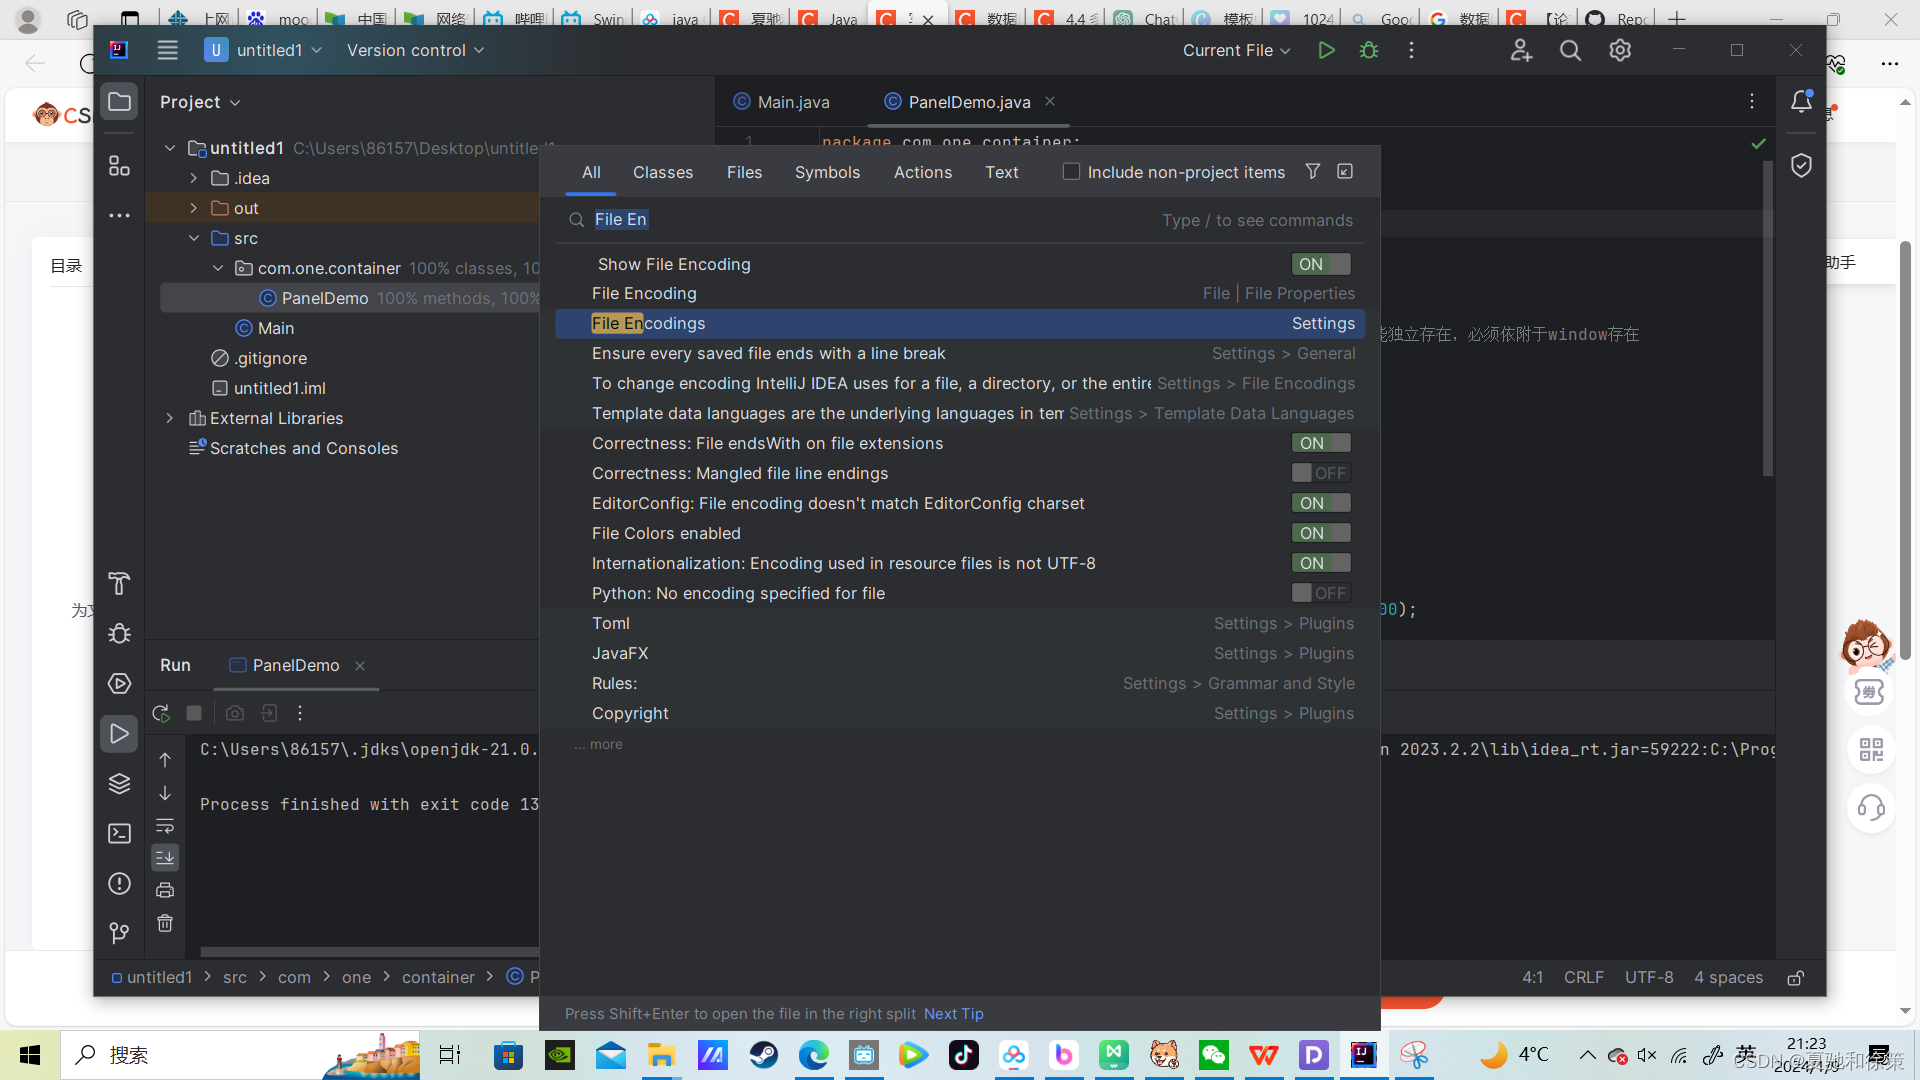The width and height of the screenshot is (1920, 1080).
Task: Switch to the Text search tab
Action: click(x=1002, y=172)
